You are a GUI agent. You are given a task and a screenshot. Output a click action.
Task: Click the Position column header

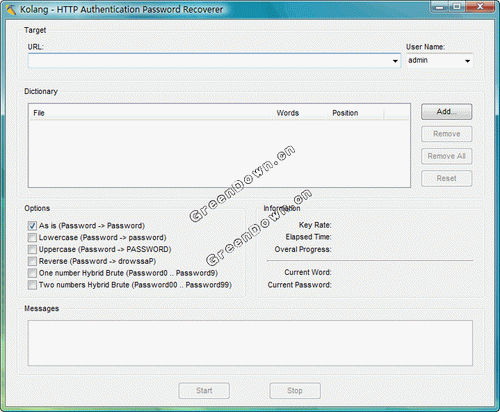click(355, 113)
